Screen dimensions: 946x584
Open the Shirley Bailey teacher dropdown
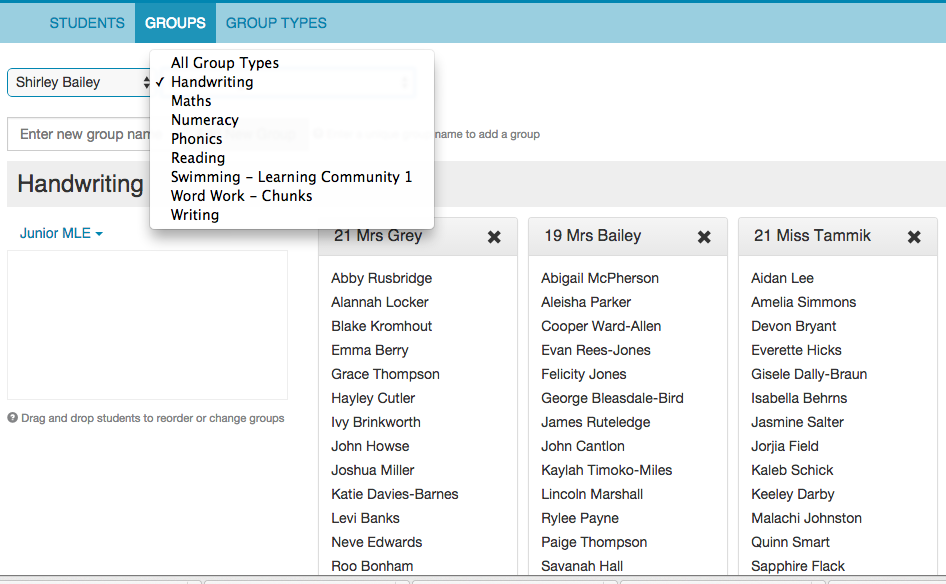(80, 82)
